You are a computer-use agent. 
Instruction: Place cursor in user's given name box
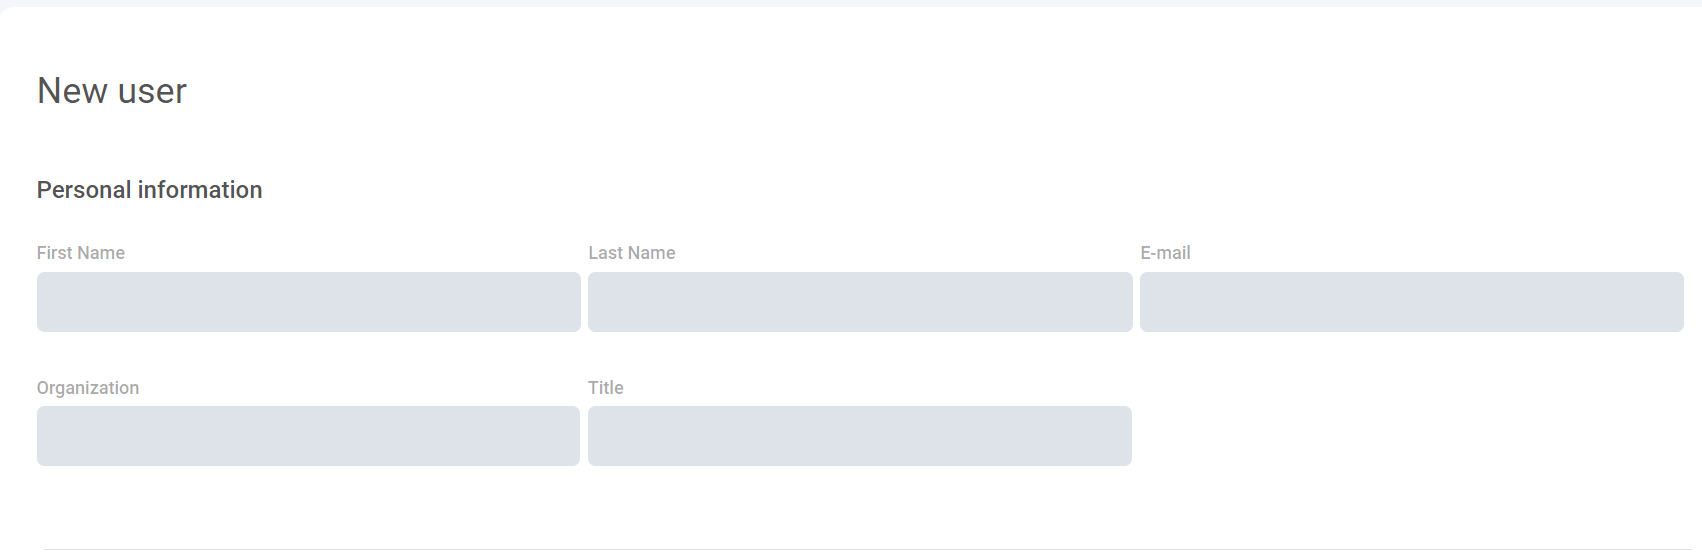point(308,302)
